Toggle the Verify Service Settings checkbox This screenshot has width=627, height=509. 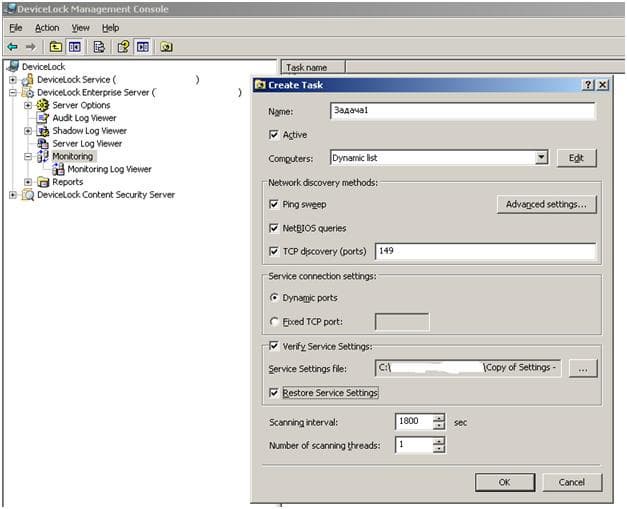coord(274,346)
